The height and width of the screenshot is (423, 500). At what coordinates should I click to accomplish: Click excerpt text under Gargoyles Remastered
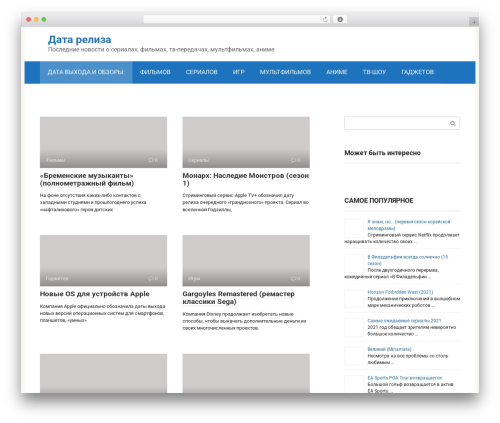(244, 321)
